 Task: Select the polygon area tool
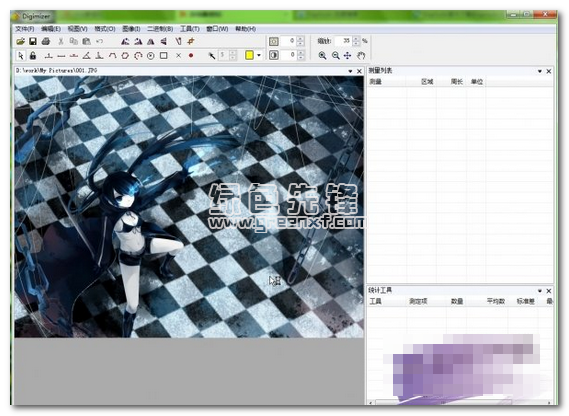(x=125, y=56)
